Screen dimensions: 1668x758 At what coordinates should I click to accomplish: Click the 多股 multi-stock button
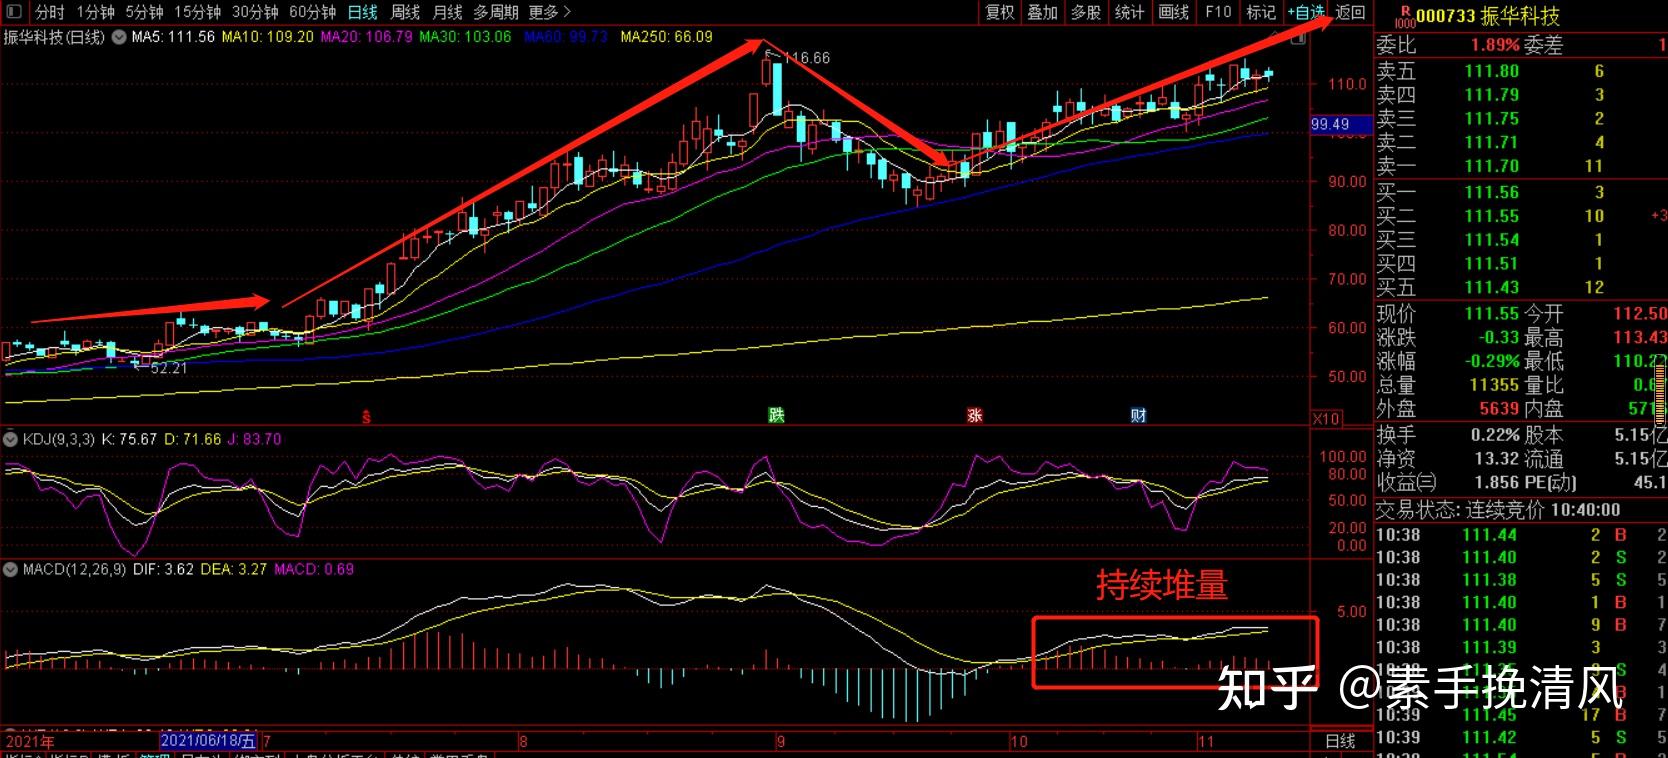pos(1086,12)
